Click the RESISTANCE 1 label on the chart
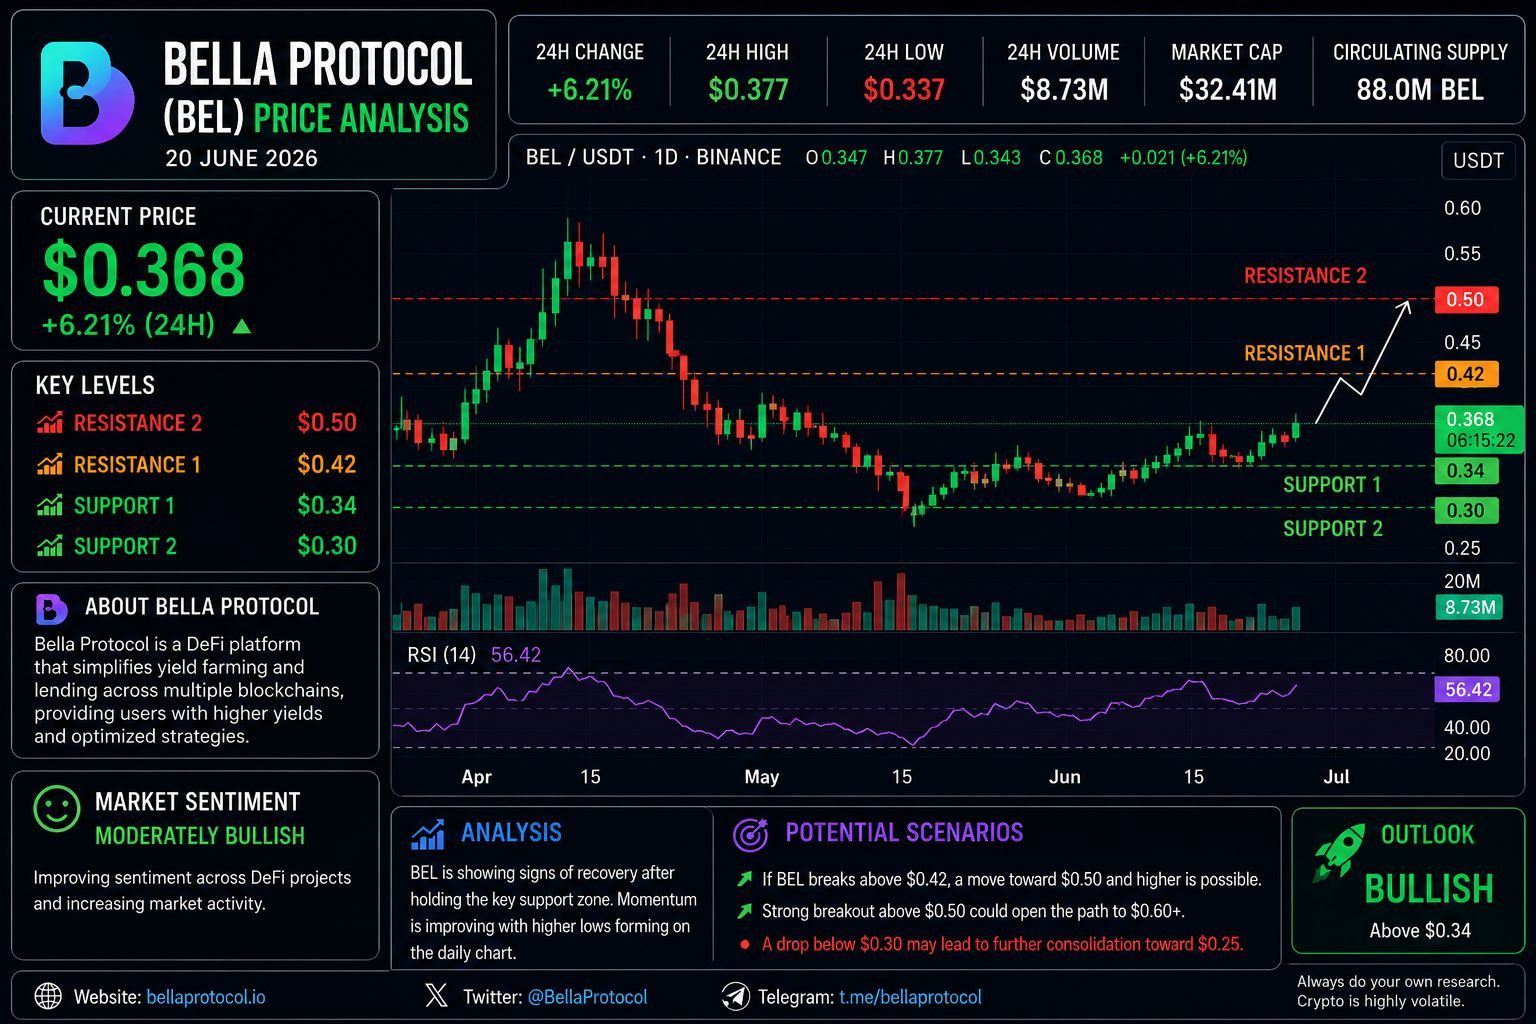1536x1024 pixels. pyautogui.click(x=1304, y=353)
